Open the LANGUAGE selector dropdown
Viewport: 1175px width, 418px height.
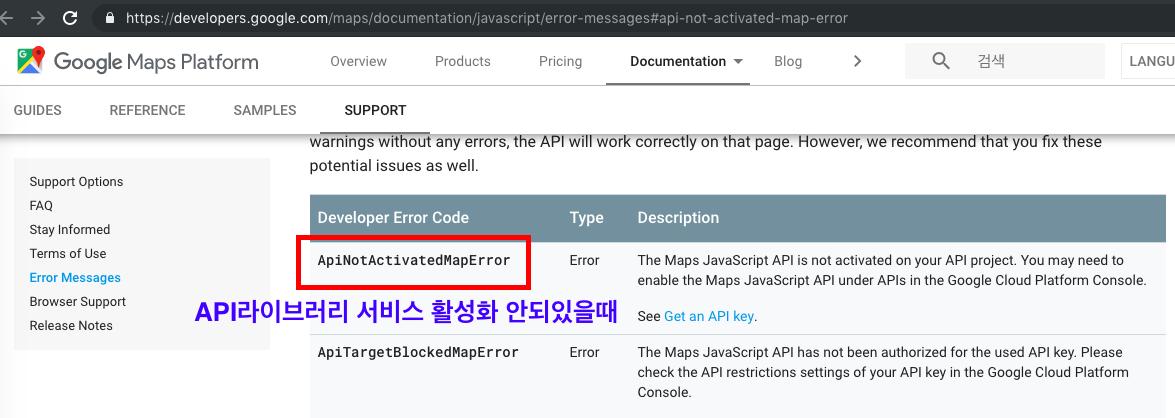1148,61
